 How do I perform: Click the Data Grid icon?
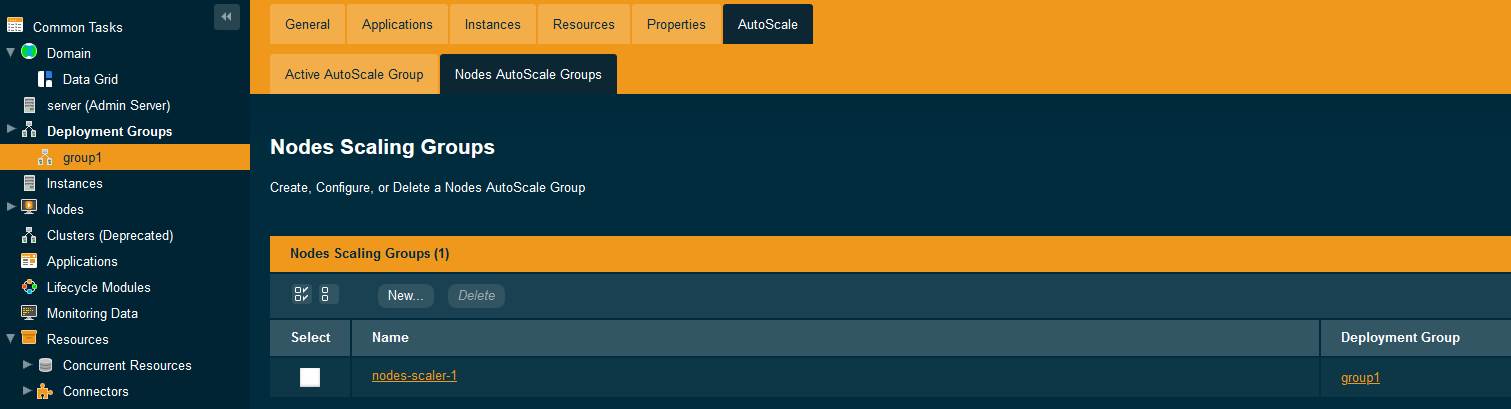pos(45,78)
